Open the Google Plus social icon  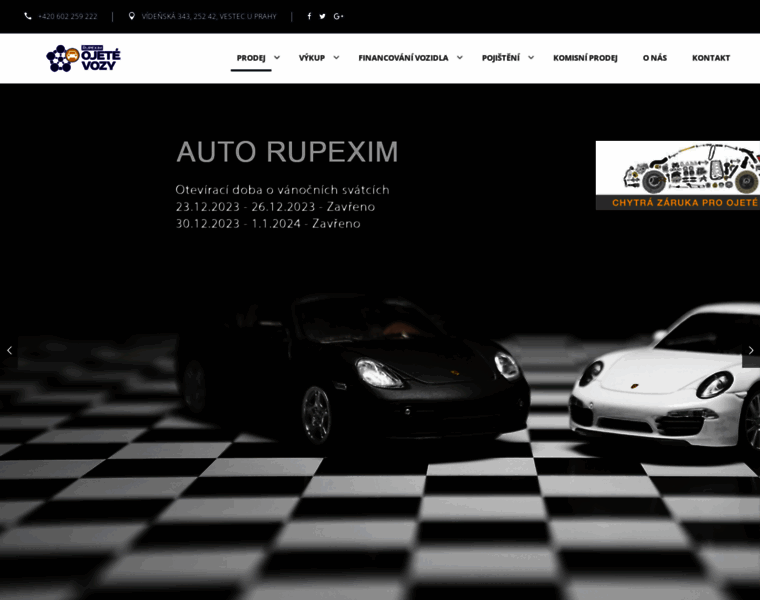coord(338,16)
